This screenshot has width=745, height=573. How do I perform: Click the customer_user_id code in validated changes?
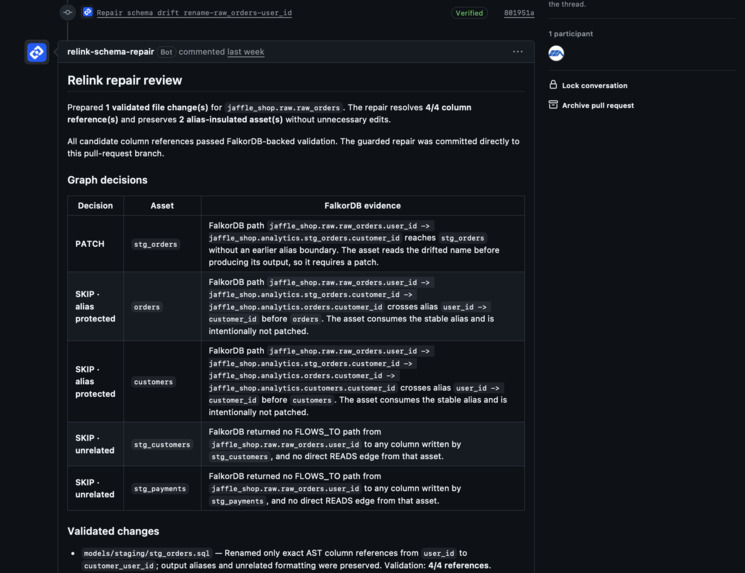[x=119, y=566]
